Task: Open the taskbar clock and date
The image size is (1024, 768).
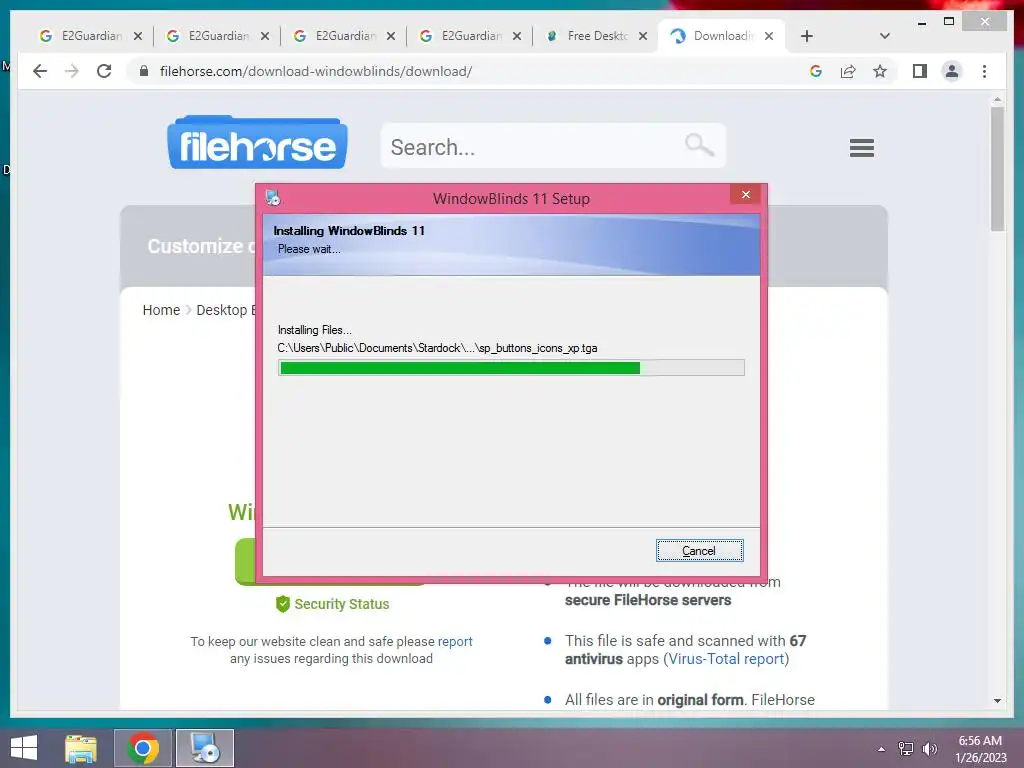Action: pos(980,749)
